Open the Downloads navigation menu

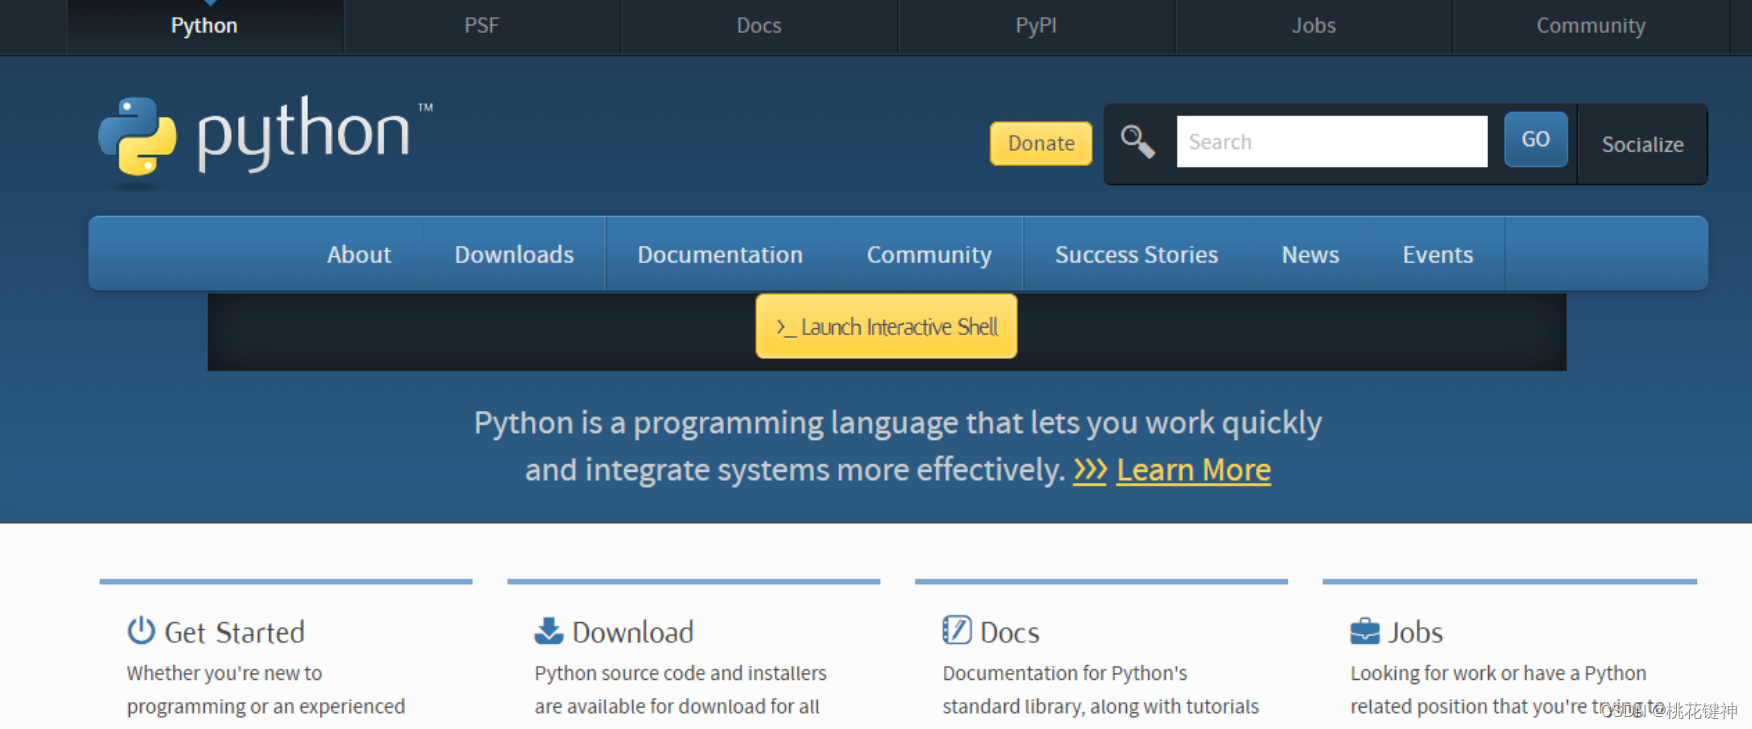(514, 254)
